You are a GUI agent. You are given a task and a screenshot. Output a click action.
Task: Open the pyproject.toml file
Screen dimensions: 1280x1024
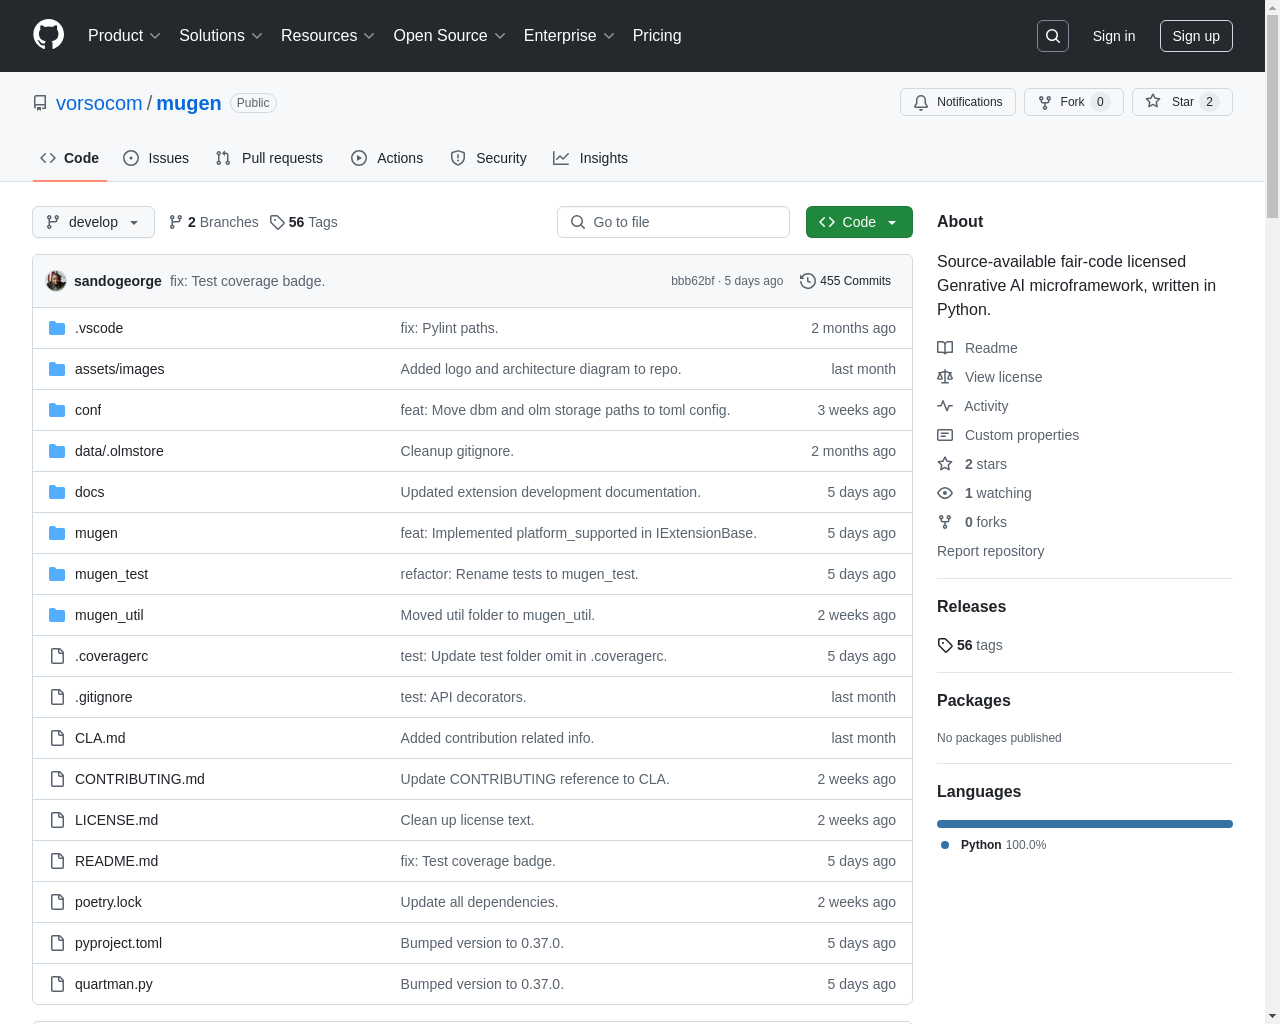[118, 943]
